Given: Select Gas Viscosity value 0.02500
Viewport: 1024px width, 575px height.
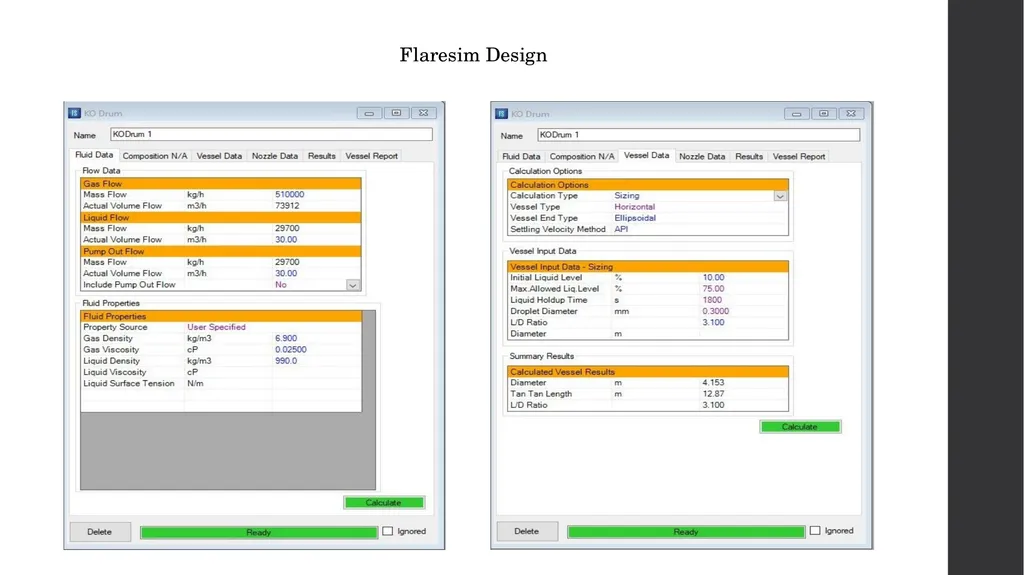Looking at the screenshot, I should point(291,350).
